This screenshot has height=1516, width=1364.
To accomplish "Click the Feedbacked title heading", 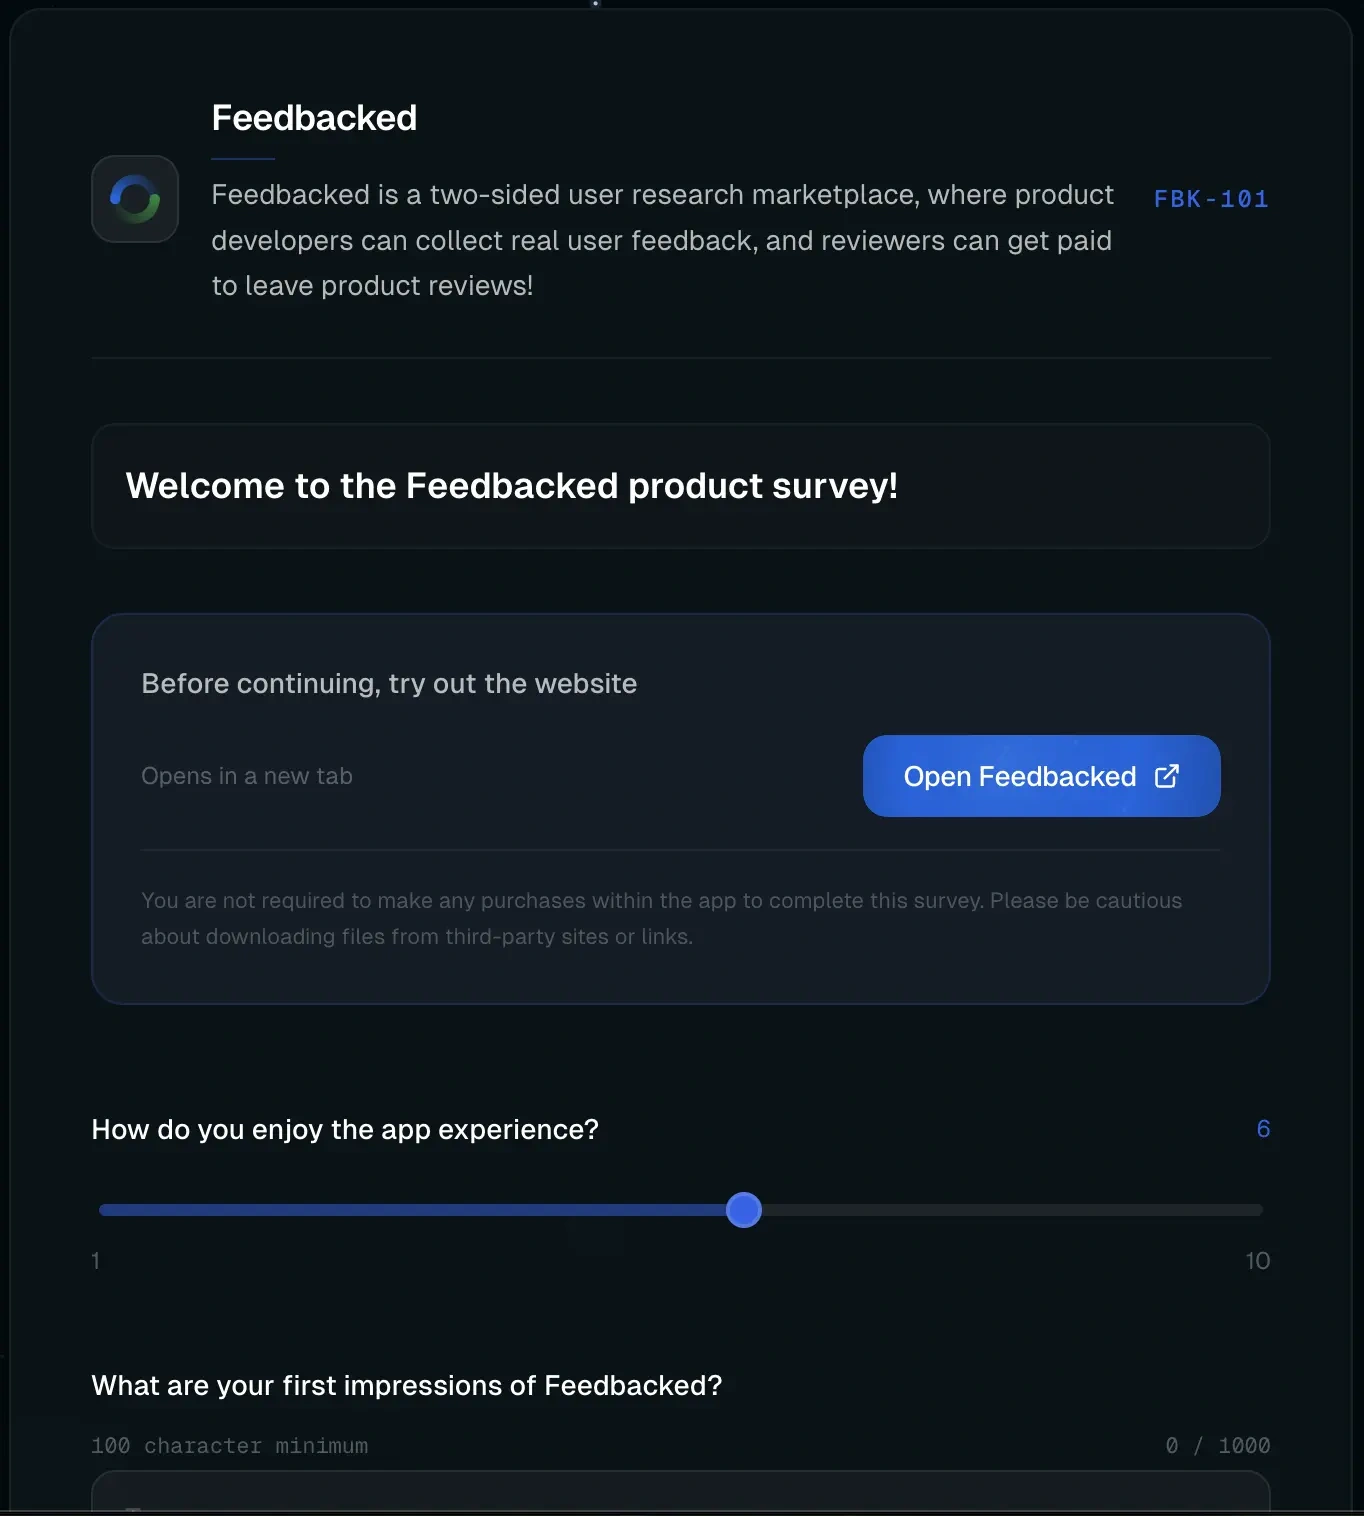I will pyautogui.click(x=314, y=118).
